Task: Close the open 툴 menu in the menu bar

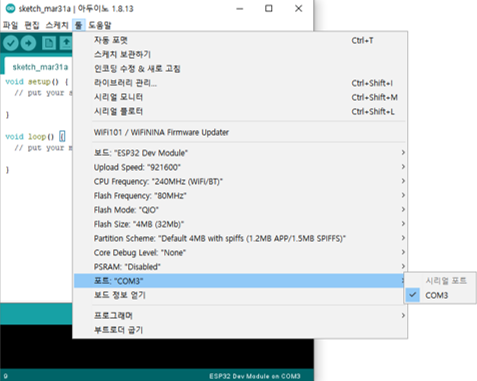Action: (x=79, y=25)
